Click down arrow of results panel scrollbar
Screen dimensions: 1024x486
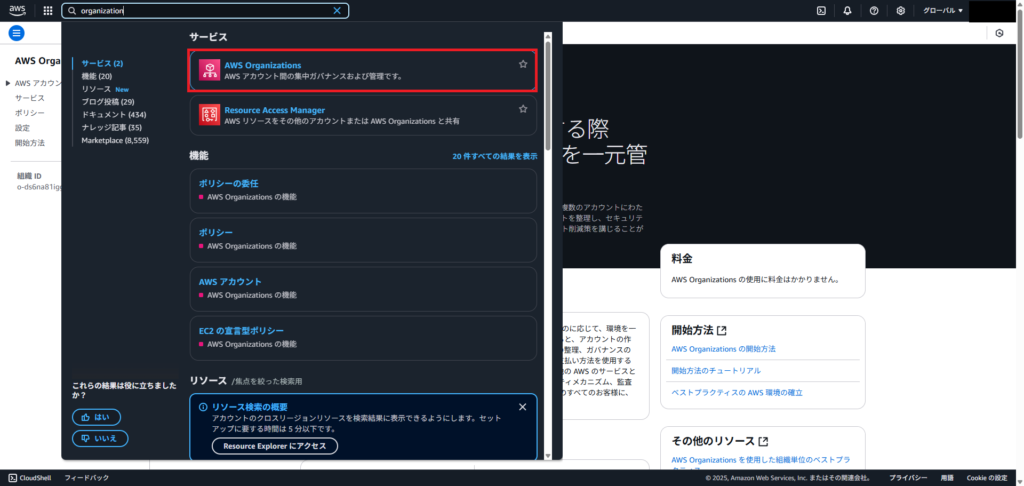pyautogui.click(x=548, y=455)
